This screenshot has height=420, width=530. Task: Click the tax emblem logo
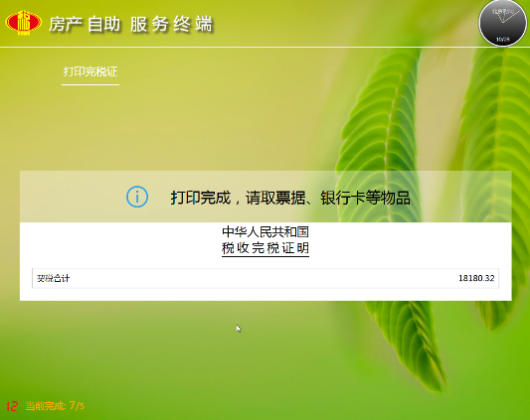(x=23, y=23)
